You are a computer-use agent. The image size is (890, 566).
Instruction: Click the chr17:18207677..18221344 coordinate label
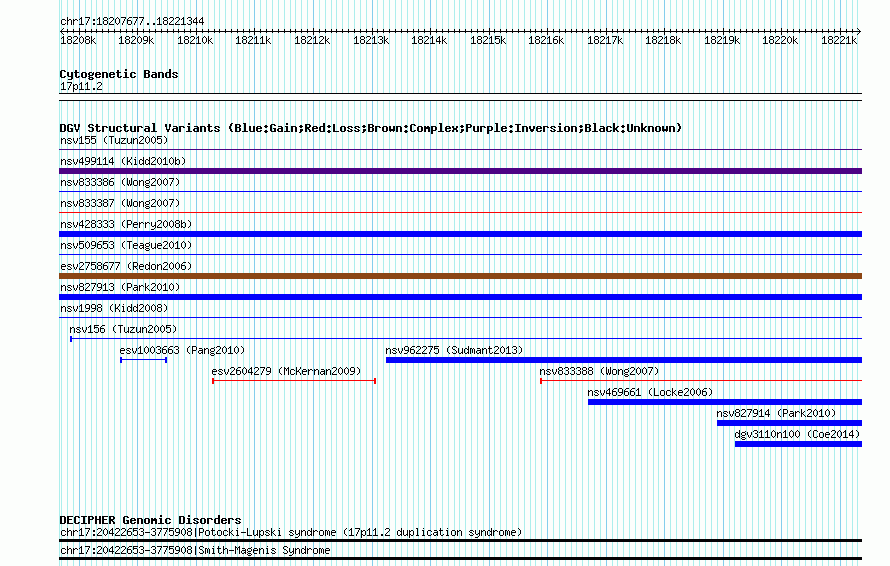132,22
